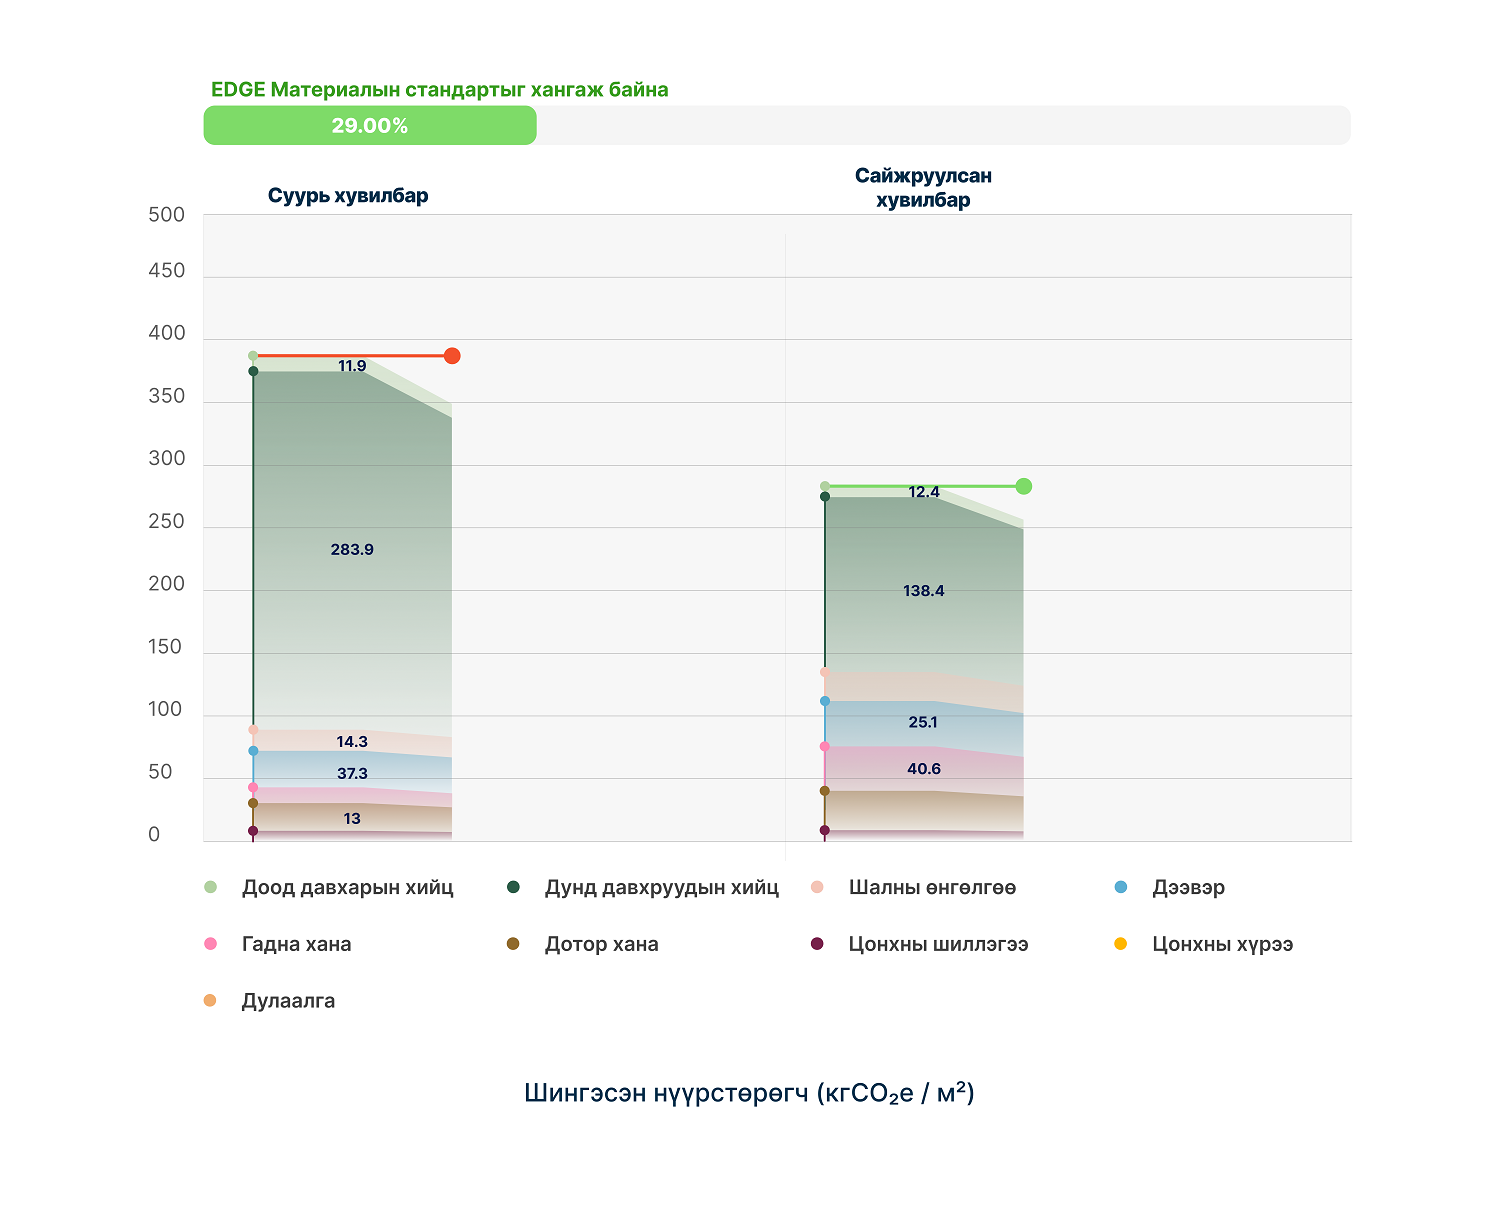Click the Дотор хана legend item

pyautogui.click(x=600, y=945)
